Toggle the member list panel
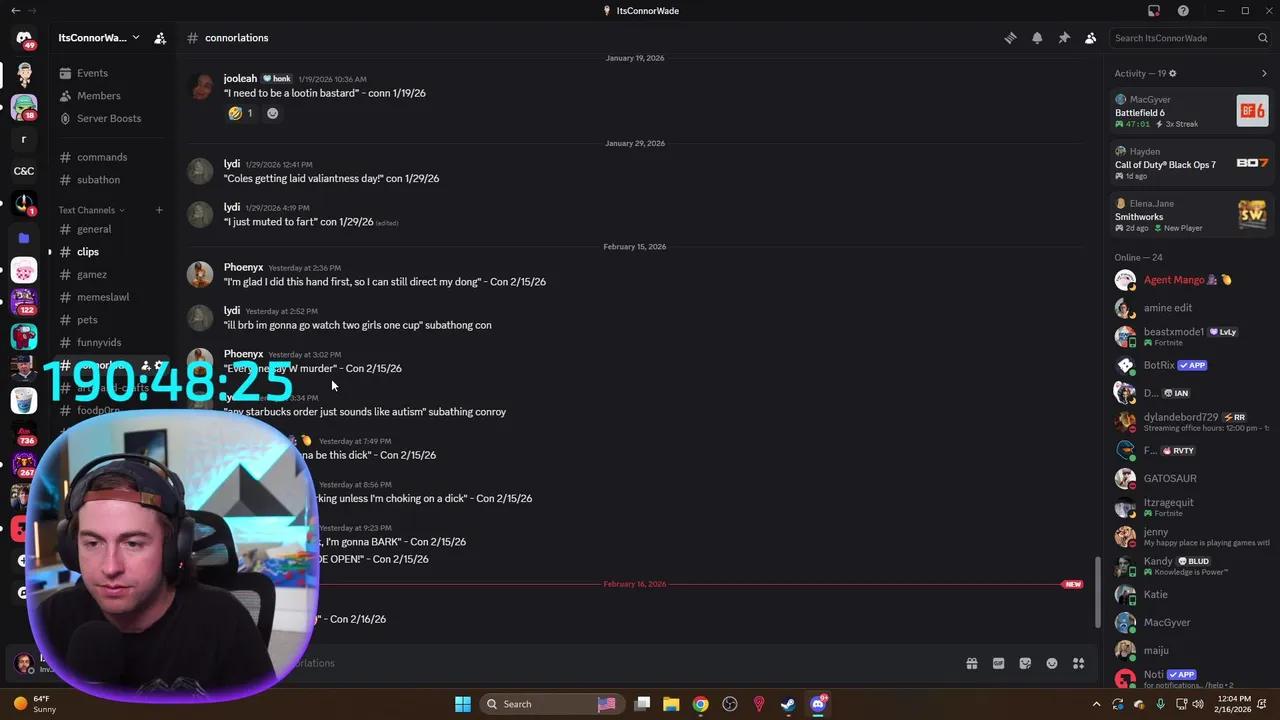Viewport: 1280px width, 720px height. pos(1091,38)
